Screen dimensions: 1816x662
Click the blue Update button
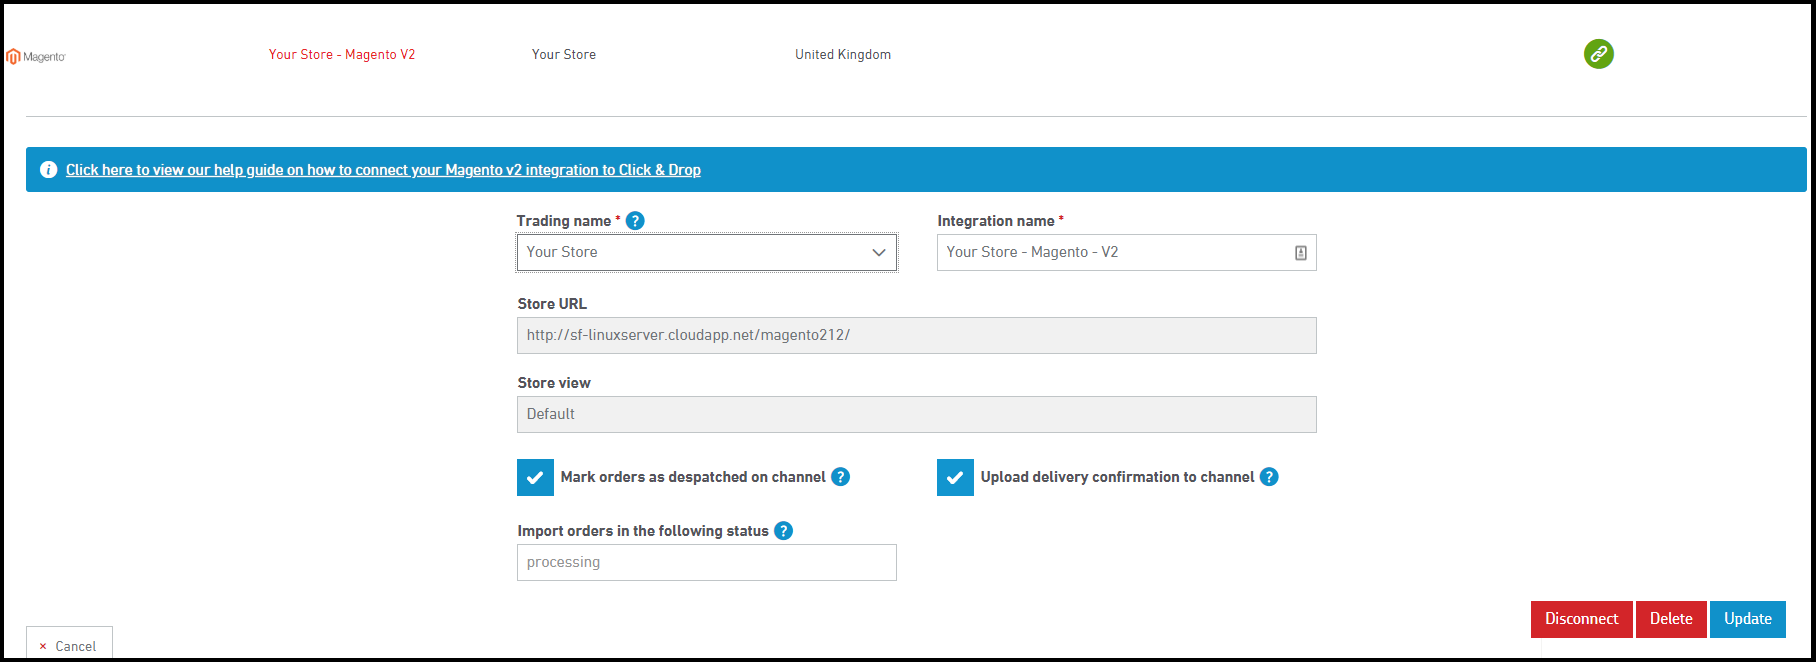click(1747, 619)
